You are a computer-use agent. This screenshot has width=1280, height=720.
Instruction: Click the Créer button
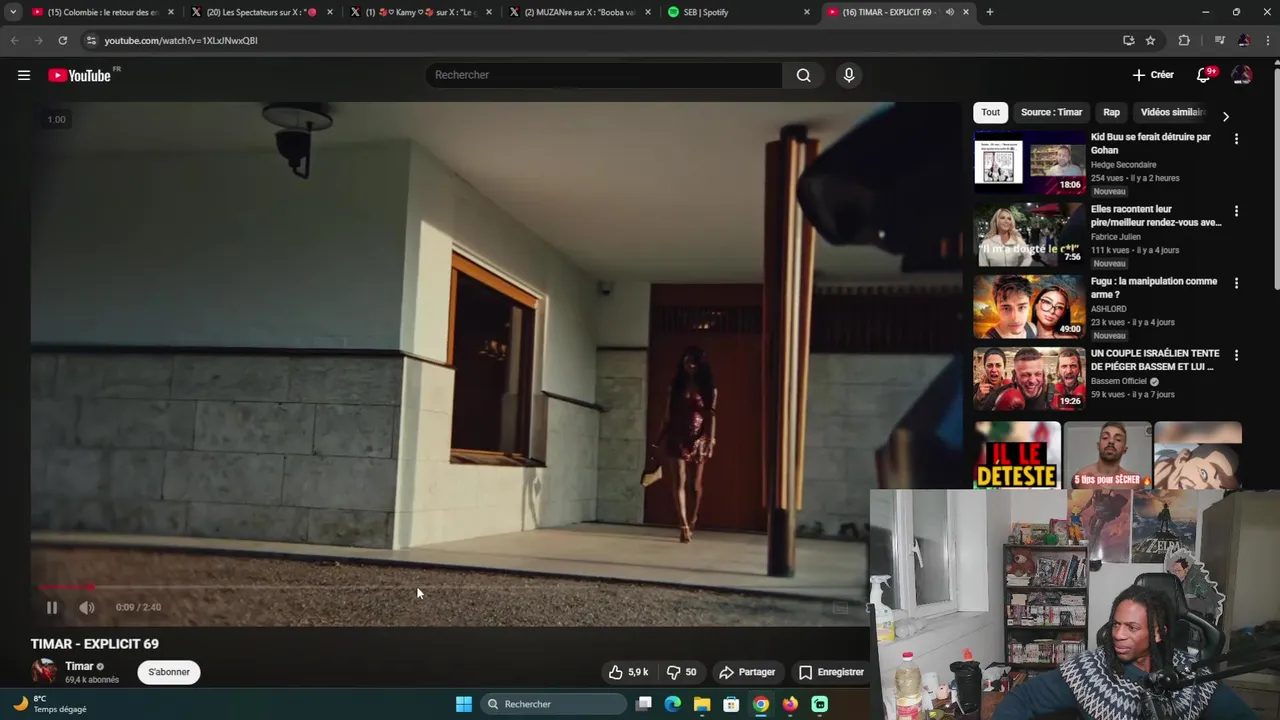(1153, 75)
